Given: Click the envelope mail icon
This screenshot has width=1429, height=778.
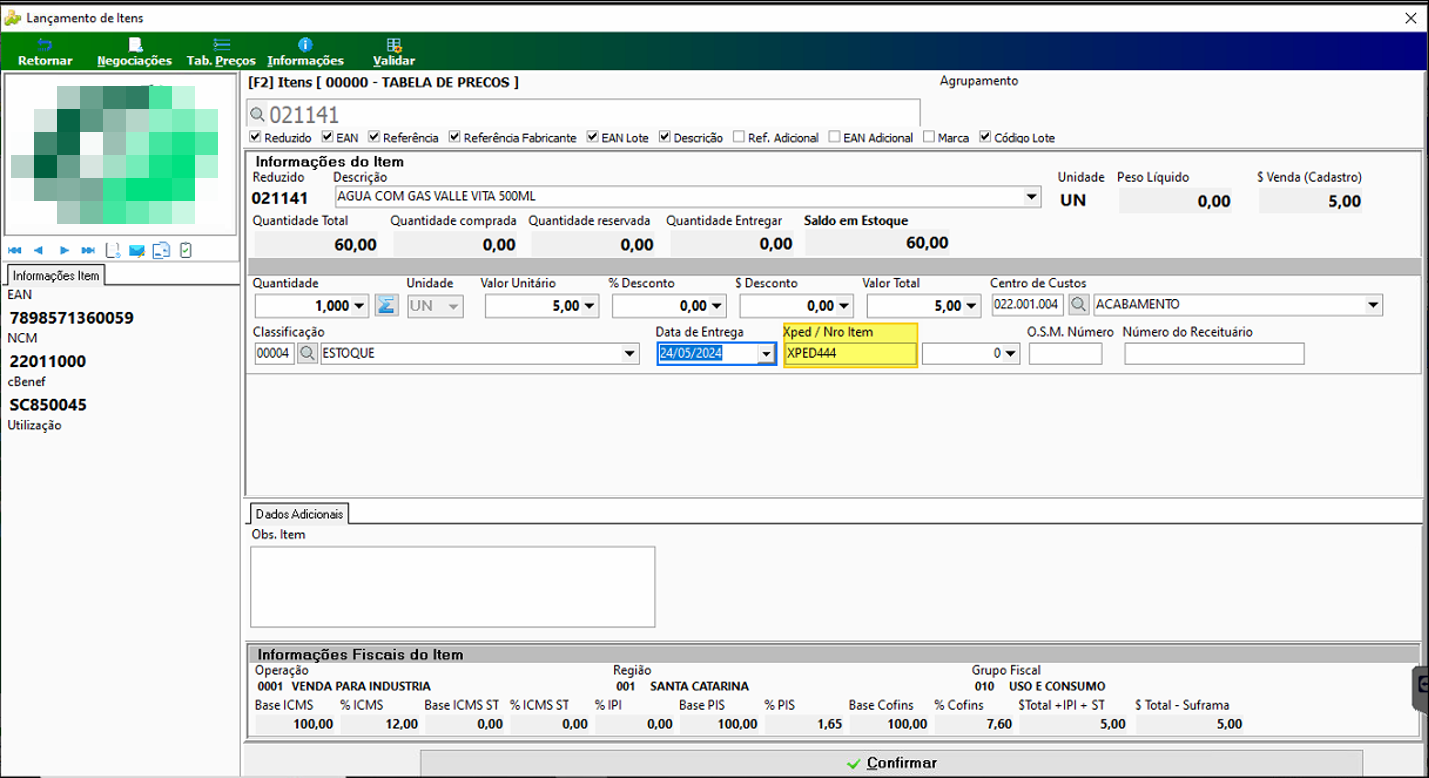Looking at the screenshot, I should (x=136, y=250).
